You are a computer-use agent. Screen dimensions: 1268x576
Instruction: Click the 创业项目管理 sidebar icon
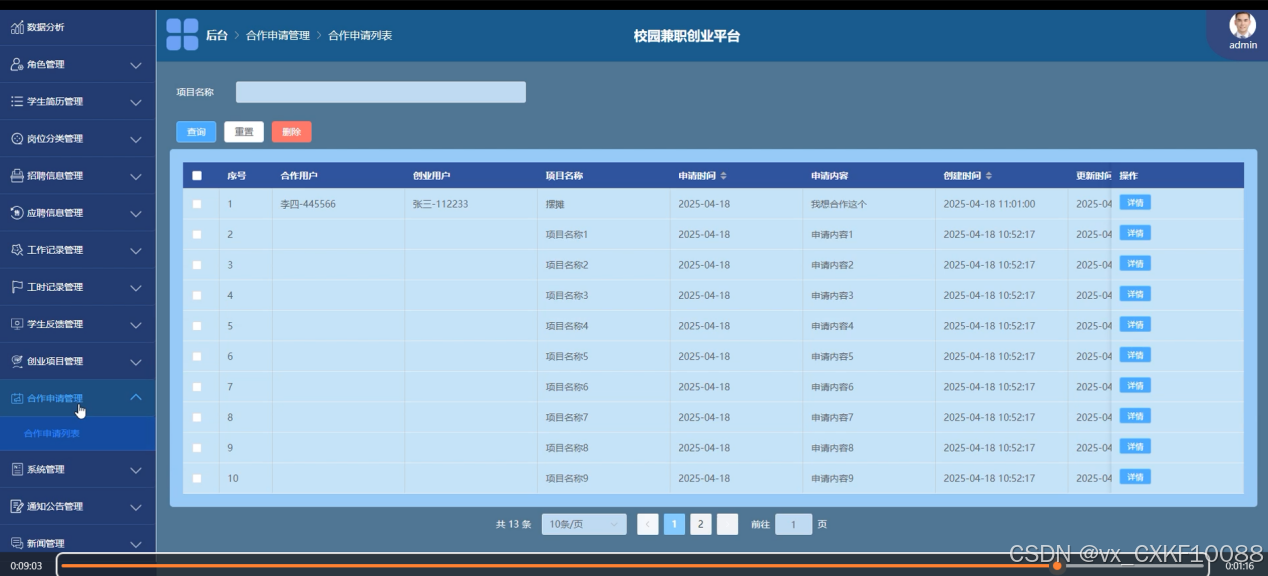17,361
